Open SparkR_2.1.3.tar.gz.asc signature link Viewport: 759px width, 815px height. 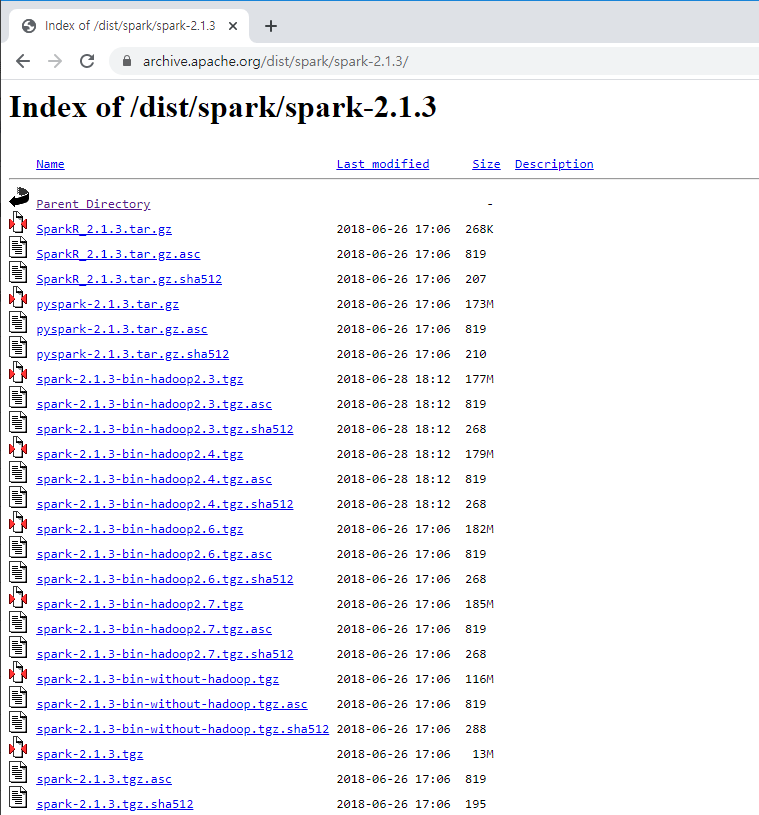pyautogui.click(x=118, y=254)
